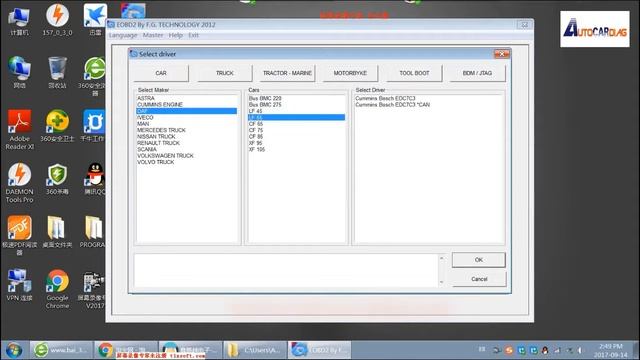640x360 pixels.
Task: Open the Network desktop icon
Action: coord(19,72)
